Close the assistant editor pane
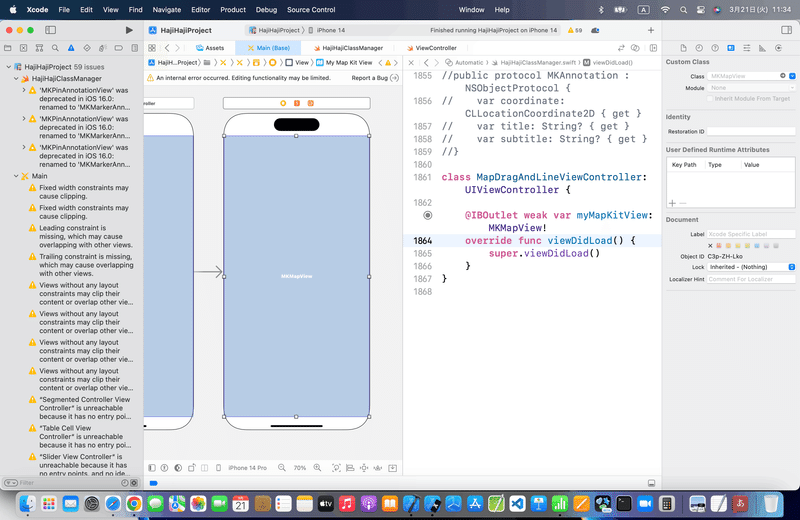This screenshot has width=800, height=520. [411, 63]
